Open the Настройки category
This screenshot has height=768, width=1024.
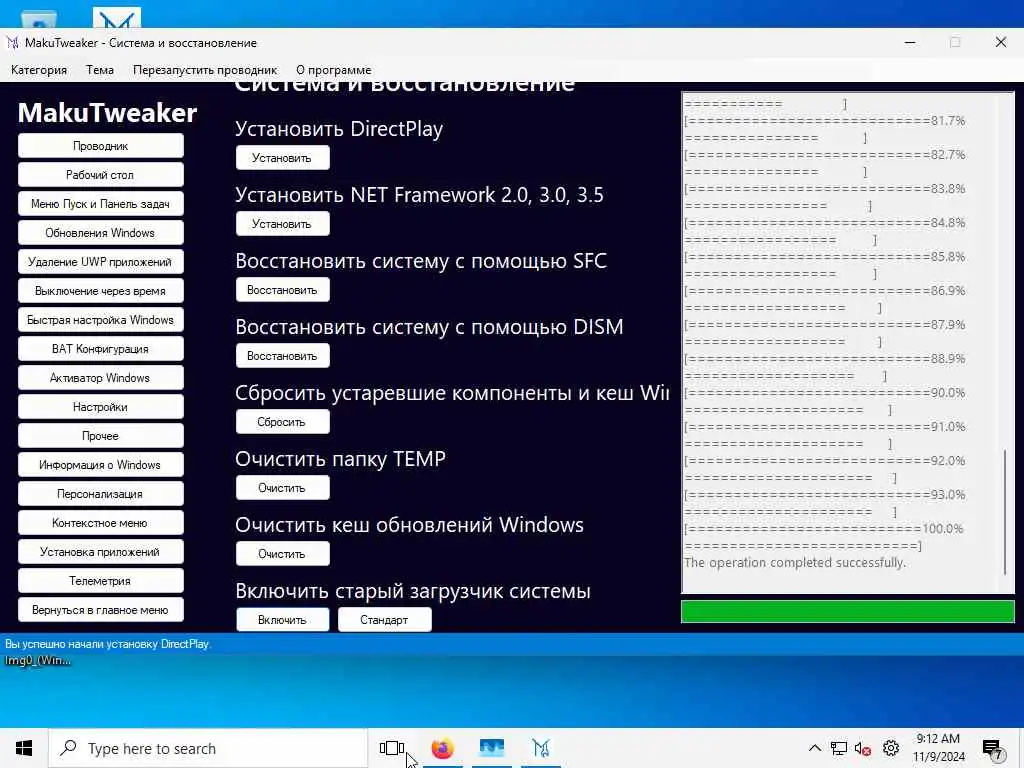(x=101, y=407)
